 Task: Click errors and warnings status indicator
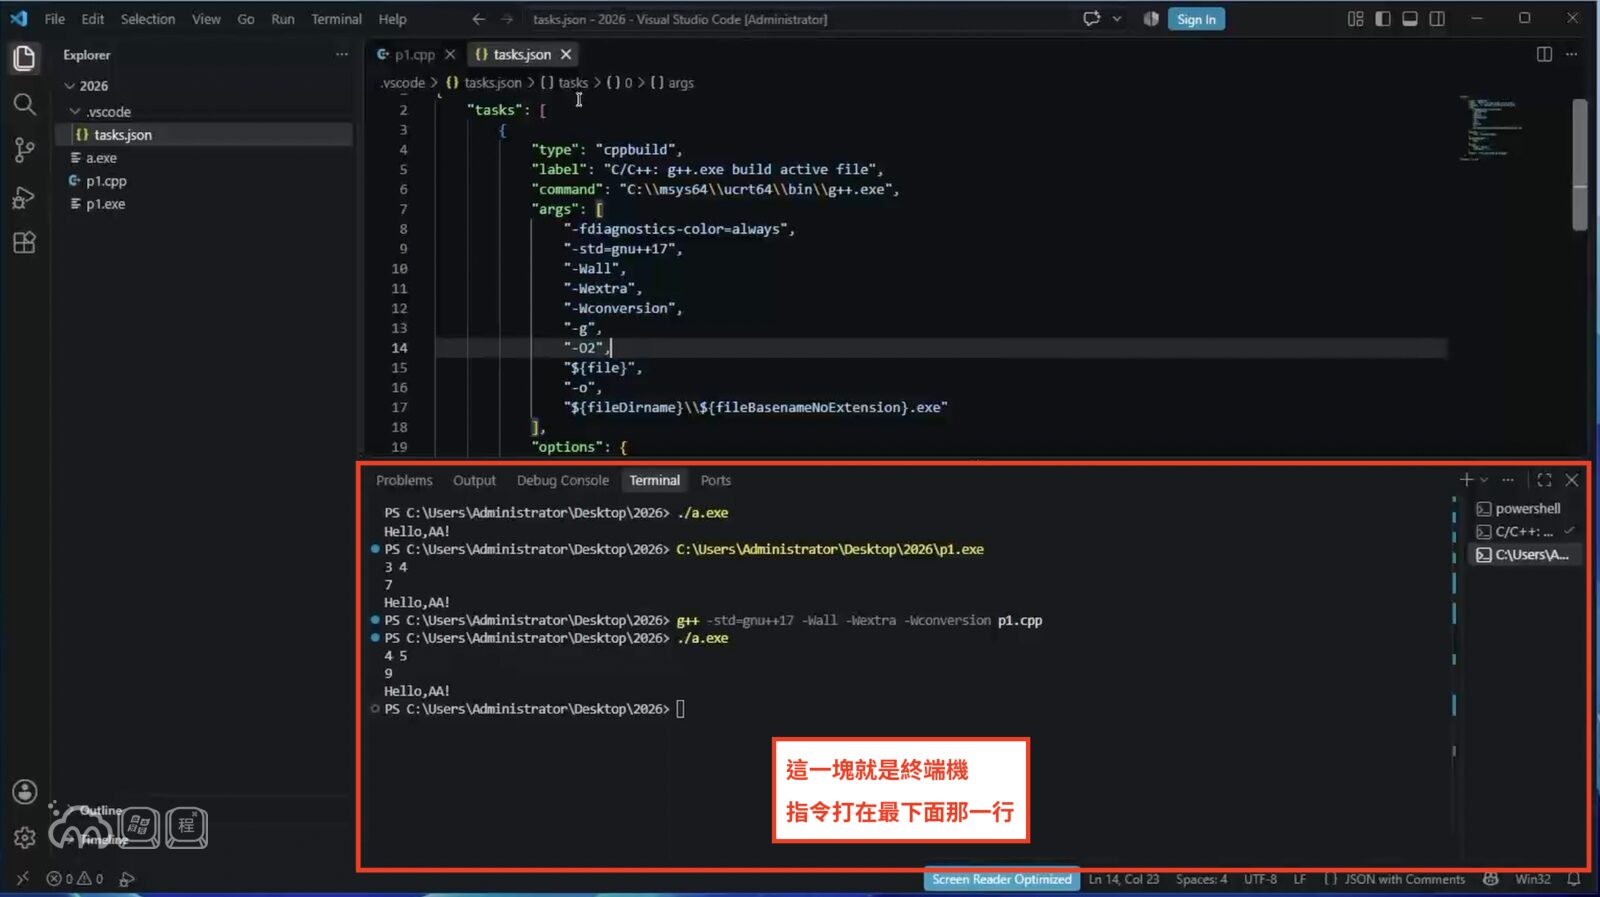pos(75,879)
